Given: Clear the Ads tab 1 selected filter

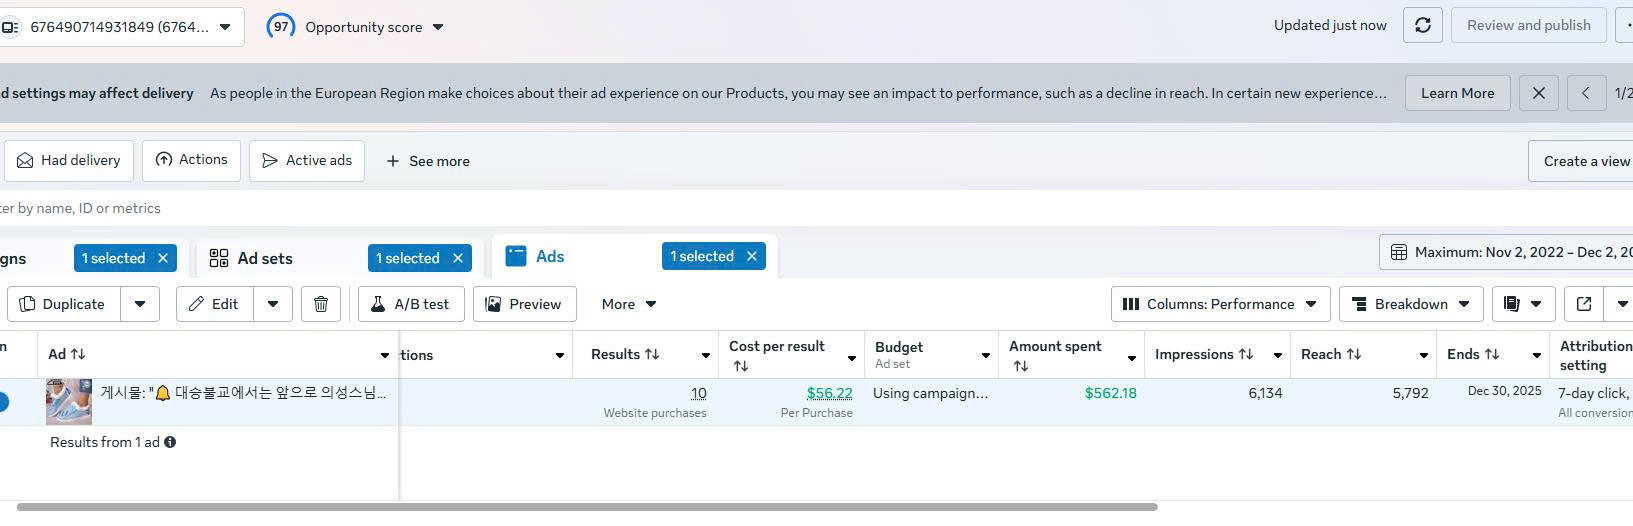Looking at the screenshot, I should point(752,256).
